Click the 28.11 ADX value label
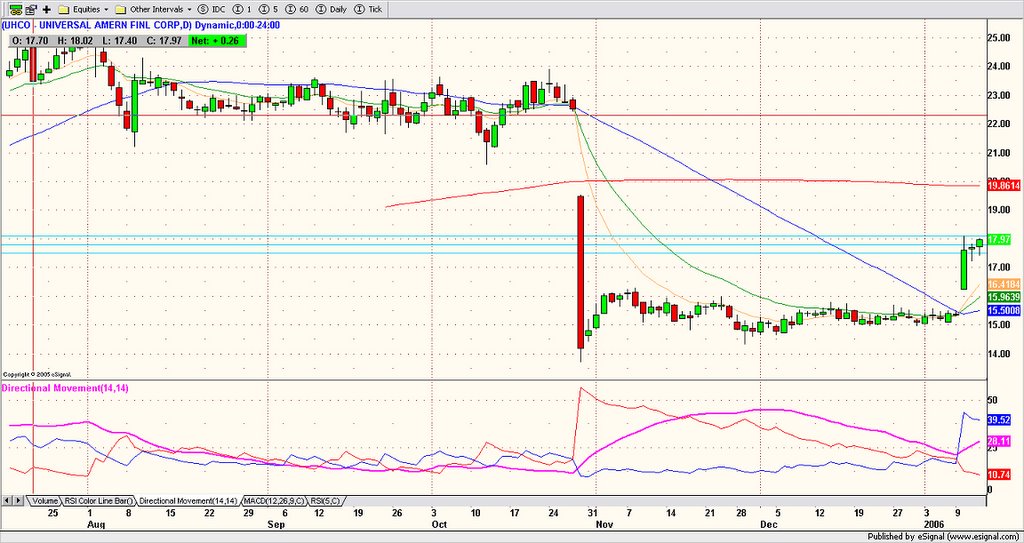Viewport: 1024px width, 543px height. (x=1000, y=442)
